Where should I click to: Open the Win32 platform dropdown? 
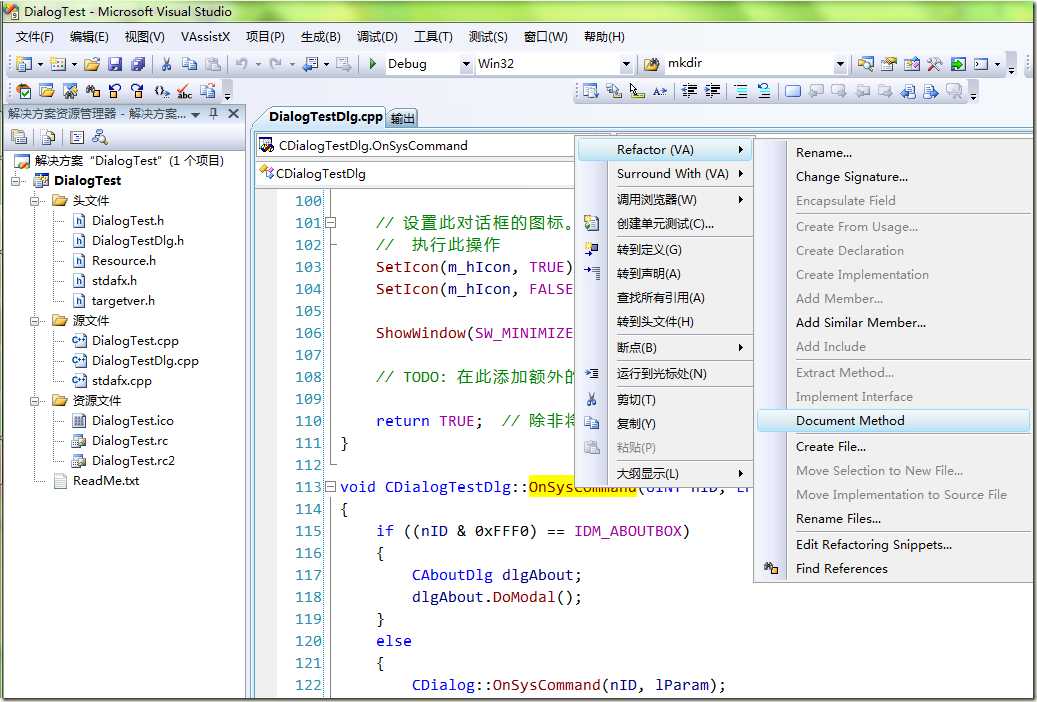[x=626, y=64]
